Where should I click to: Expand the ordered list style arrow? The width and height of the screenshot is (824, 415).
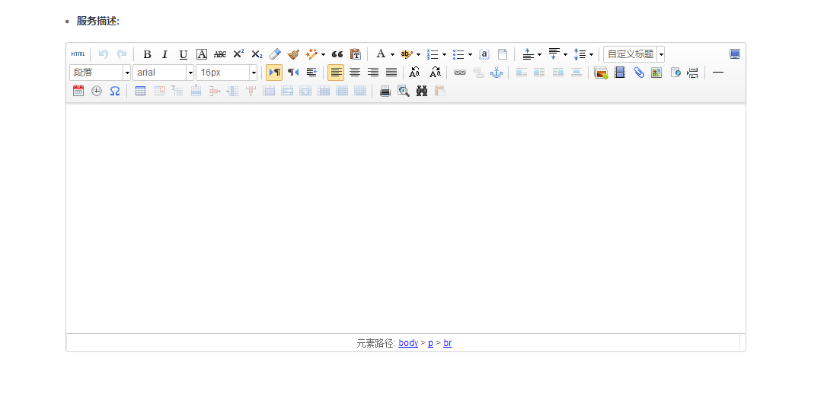coord(445,54)
